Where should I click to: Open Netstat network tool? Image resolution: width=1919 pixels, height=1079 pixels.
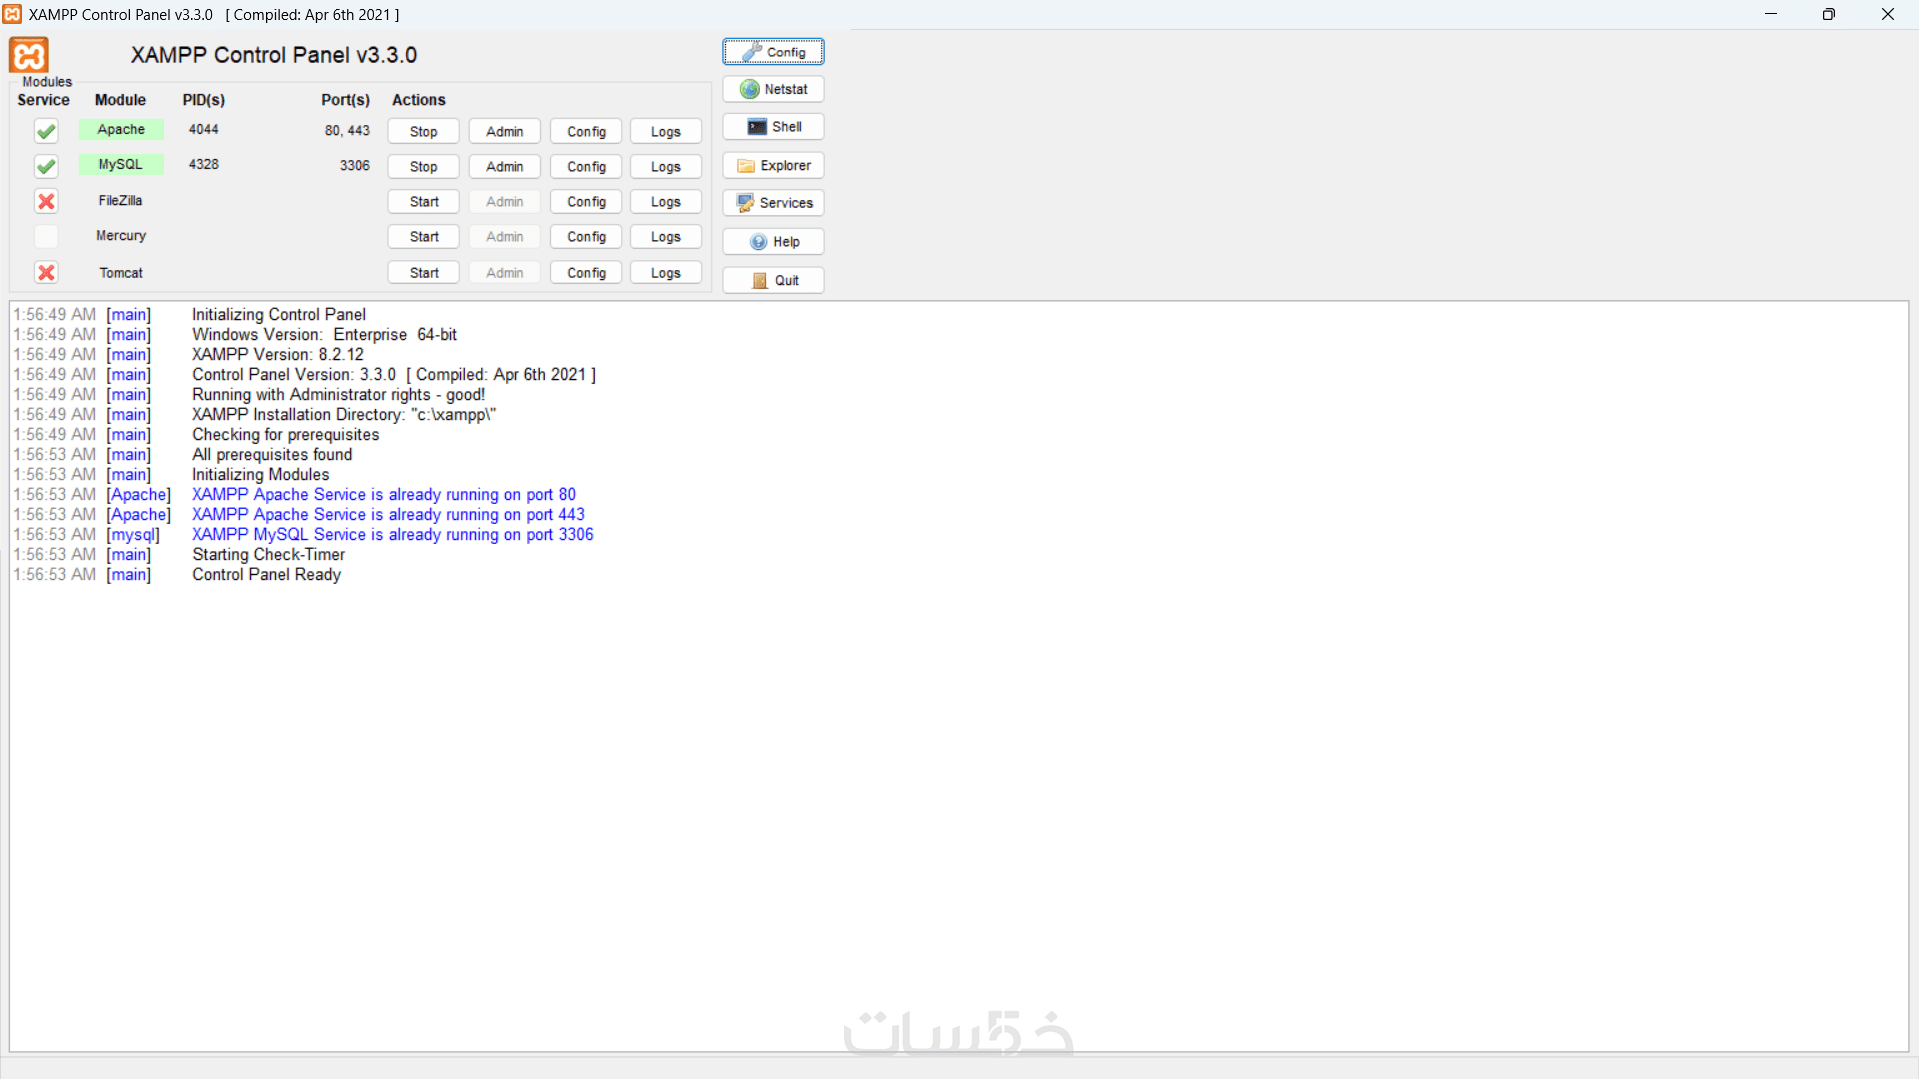[773, 89]
